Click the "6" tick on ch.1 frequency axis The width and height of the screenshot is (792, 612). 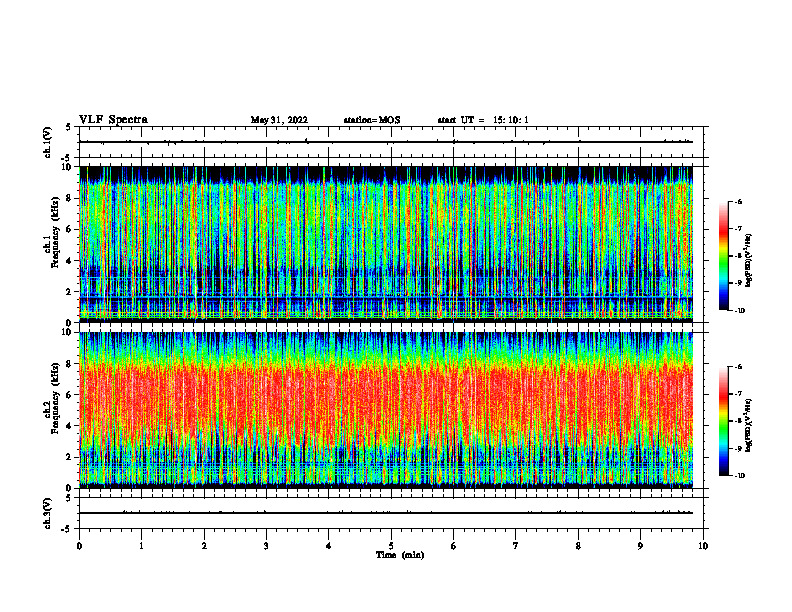[x=69, y=229]
